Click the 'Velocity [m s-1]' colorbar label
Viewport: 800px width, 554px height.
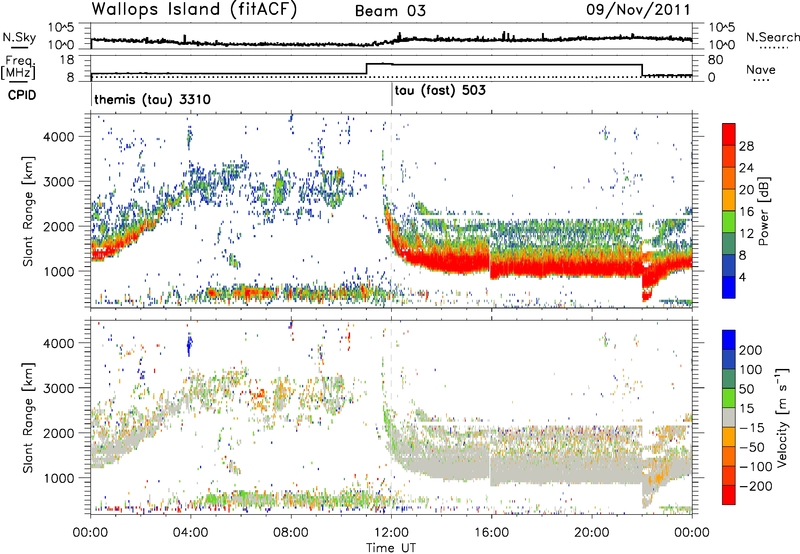(781, 417)
